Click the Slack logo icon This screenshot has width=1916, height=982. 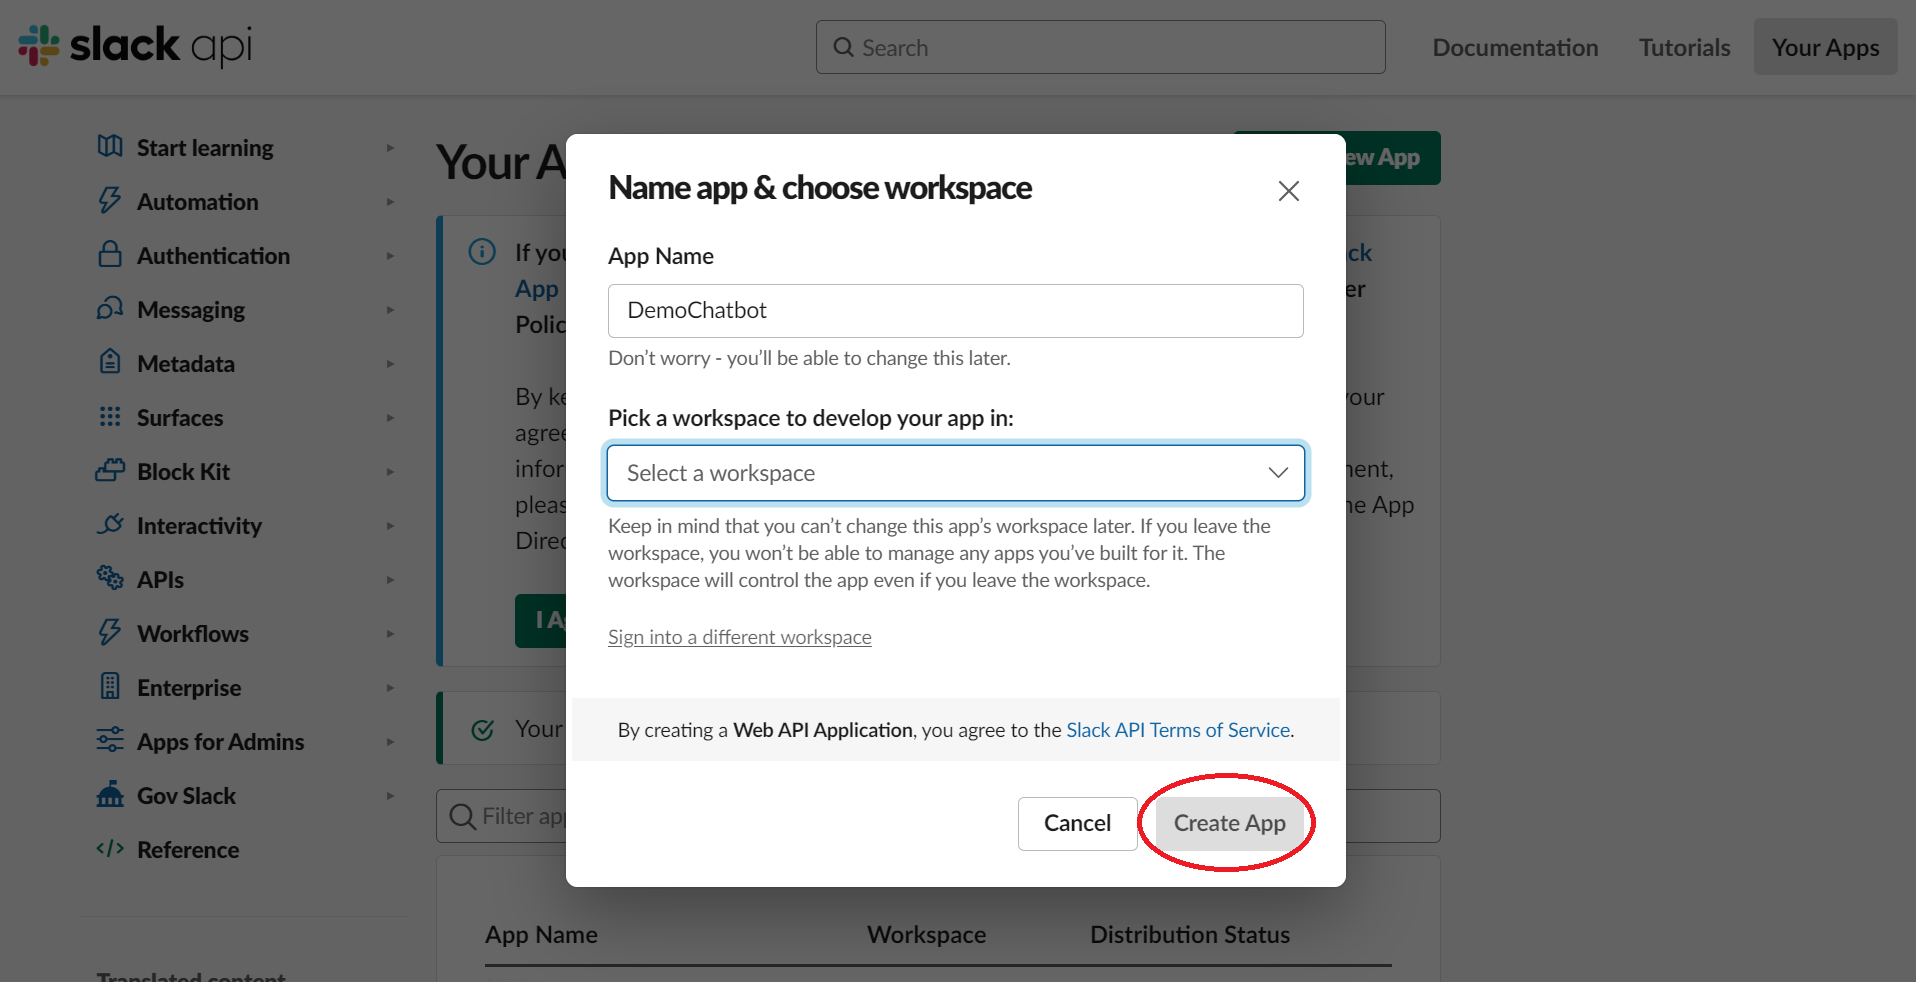click(x=40, y=46)
